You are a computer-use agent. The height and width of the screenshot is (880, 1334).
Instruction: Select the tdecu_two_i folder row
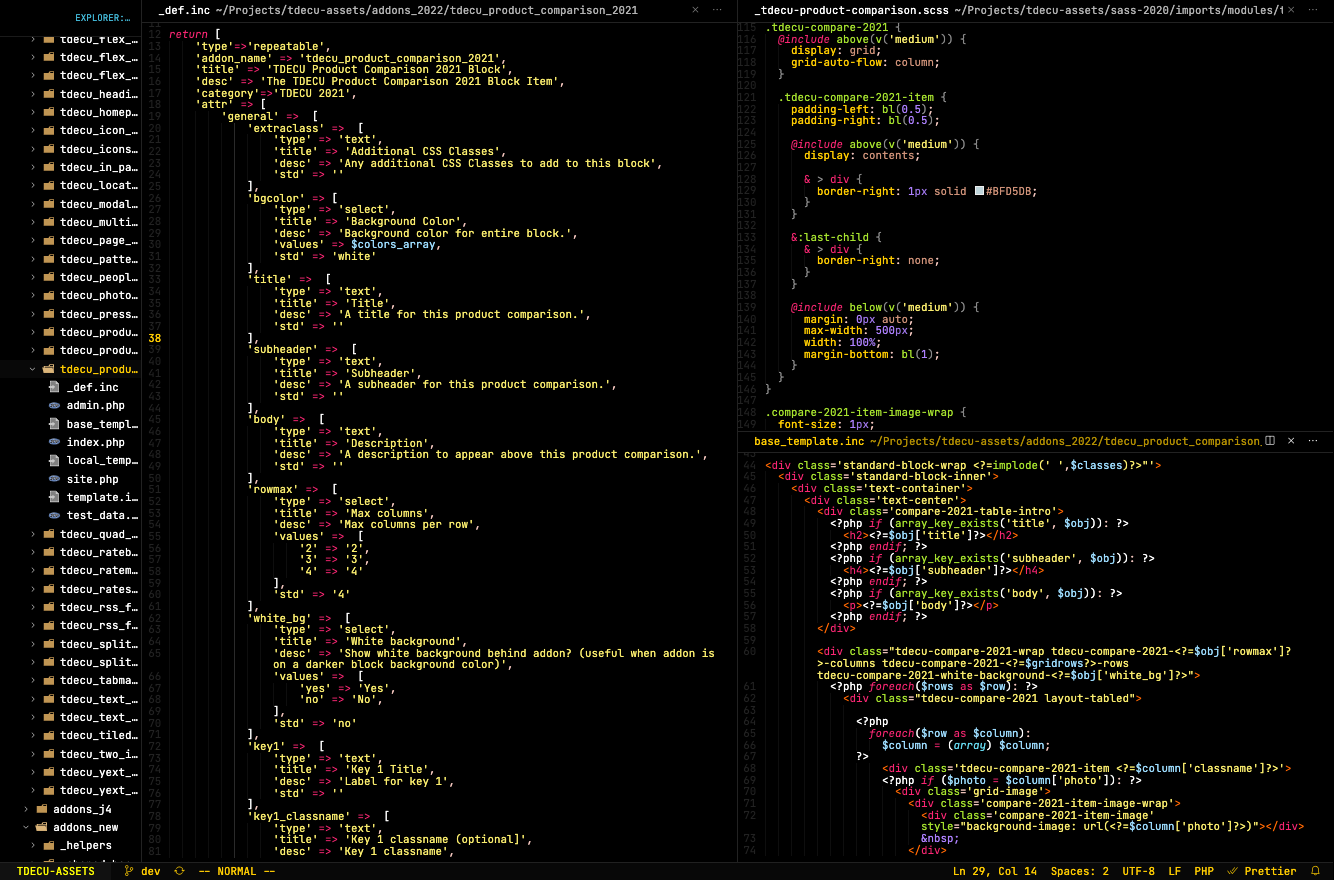(x=70, y=754)
